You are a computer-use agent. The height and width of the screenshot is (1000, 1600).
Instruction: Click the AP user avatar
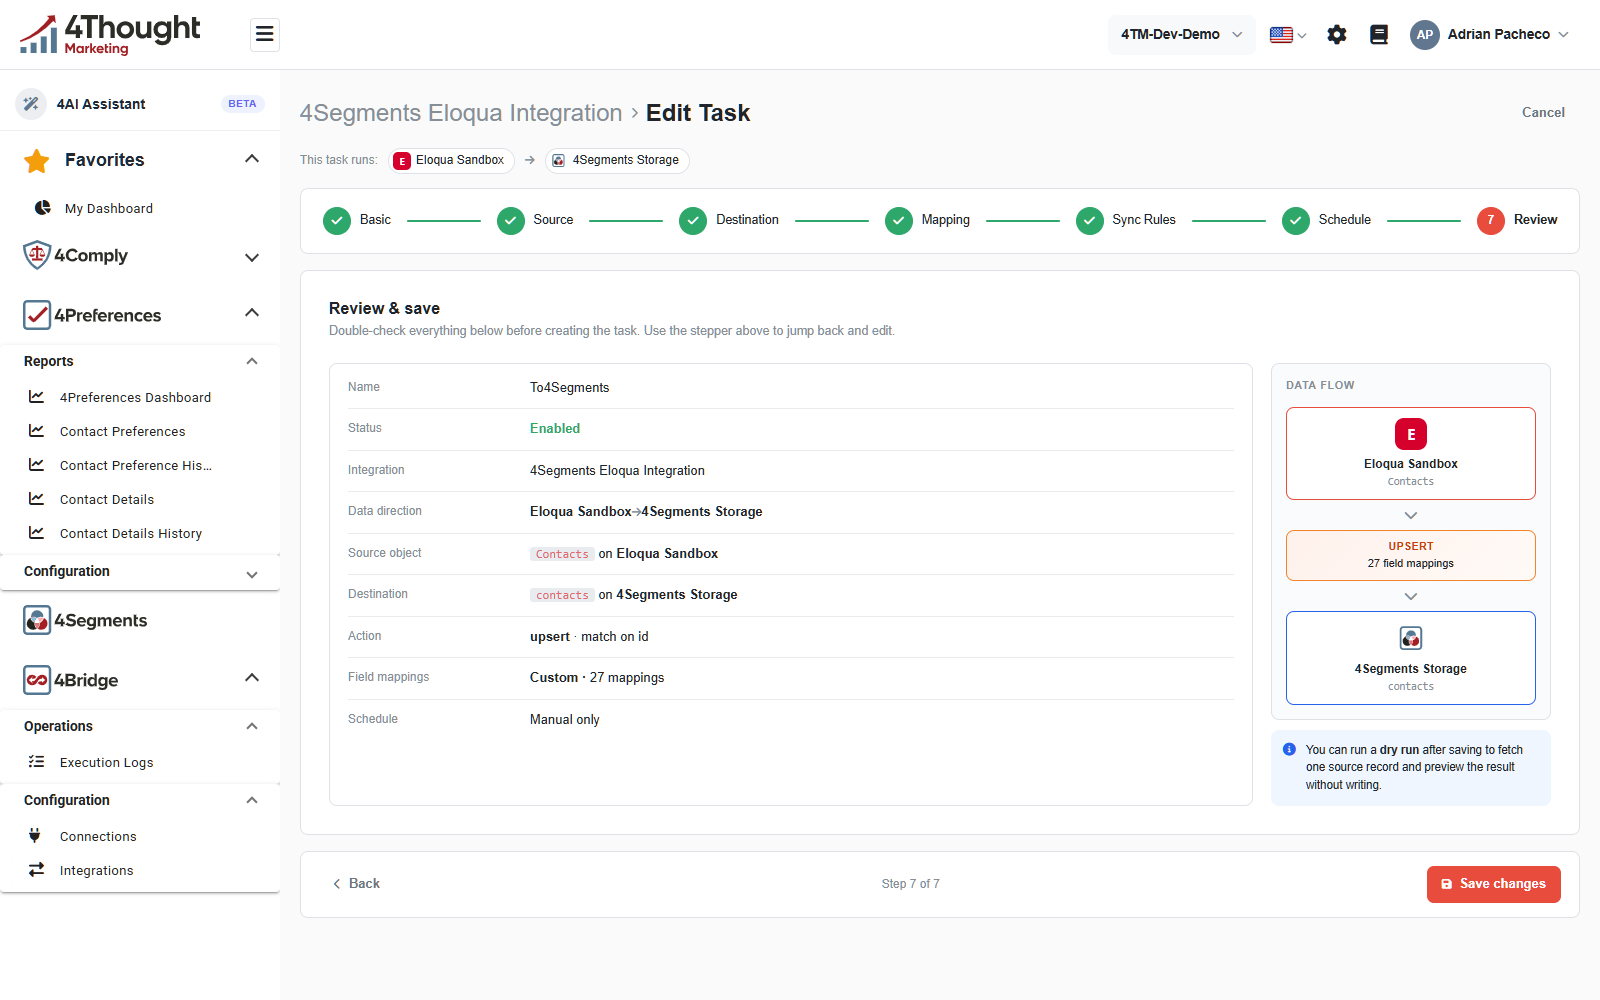point(1425,35)
